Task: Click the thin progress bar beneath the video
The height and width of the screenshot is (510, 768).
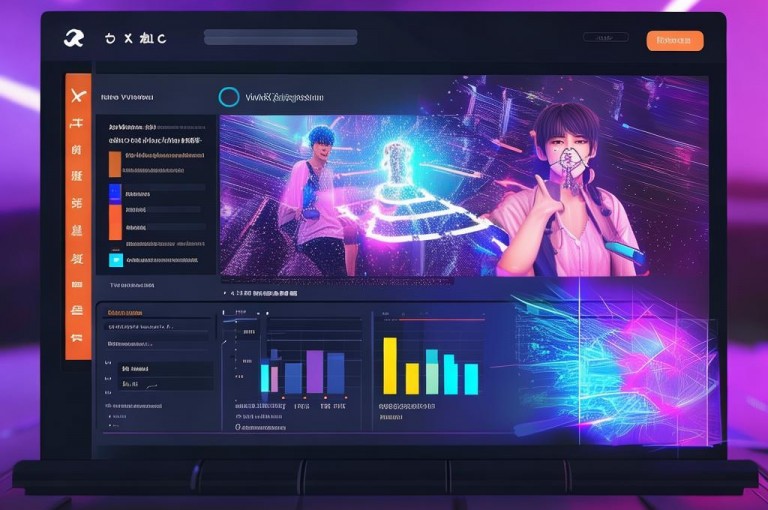Action: [337, 281]
